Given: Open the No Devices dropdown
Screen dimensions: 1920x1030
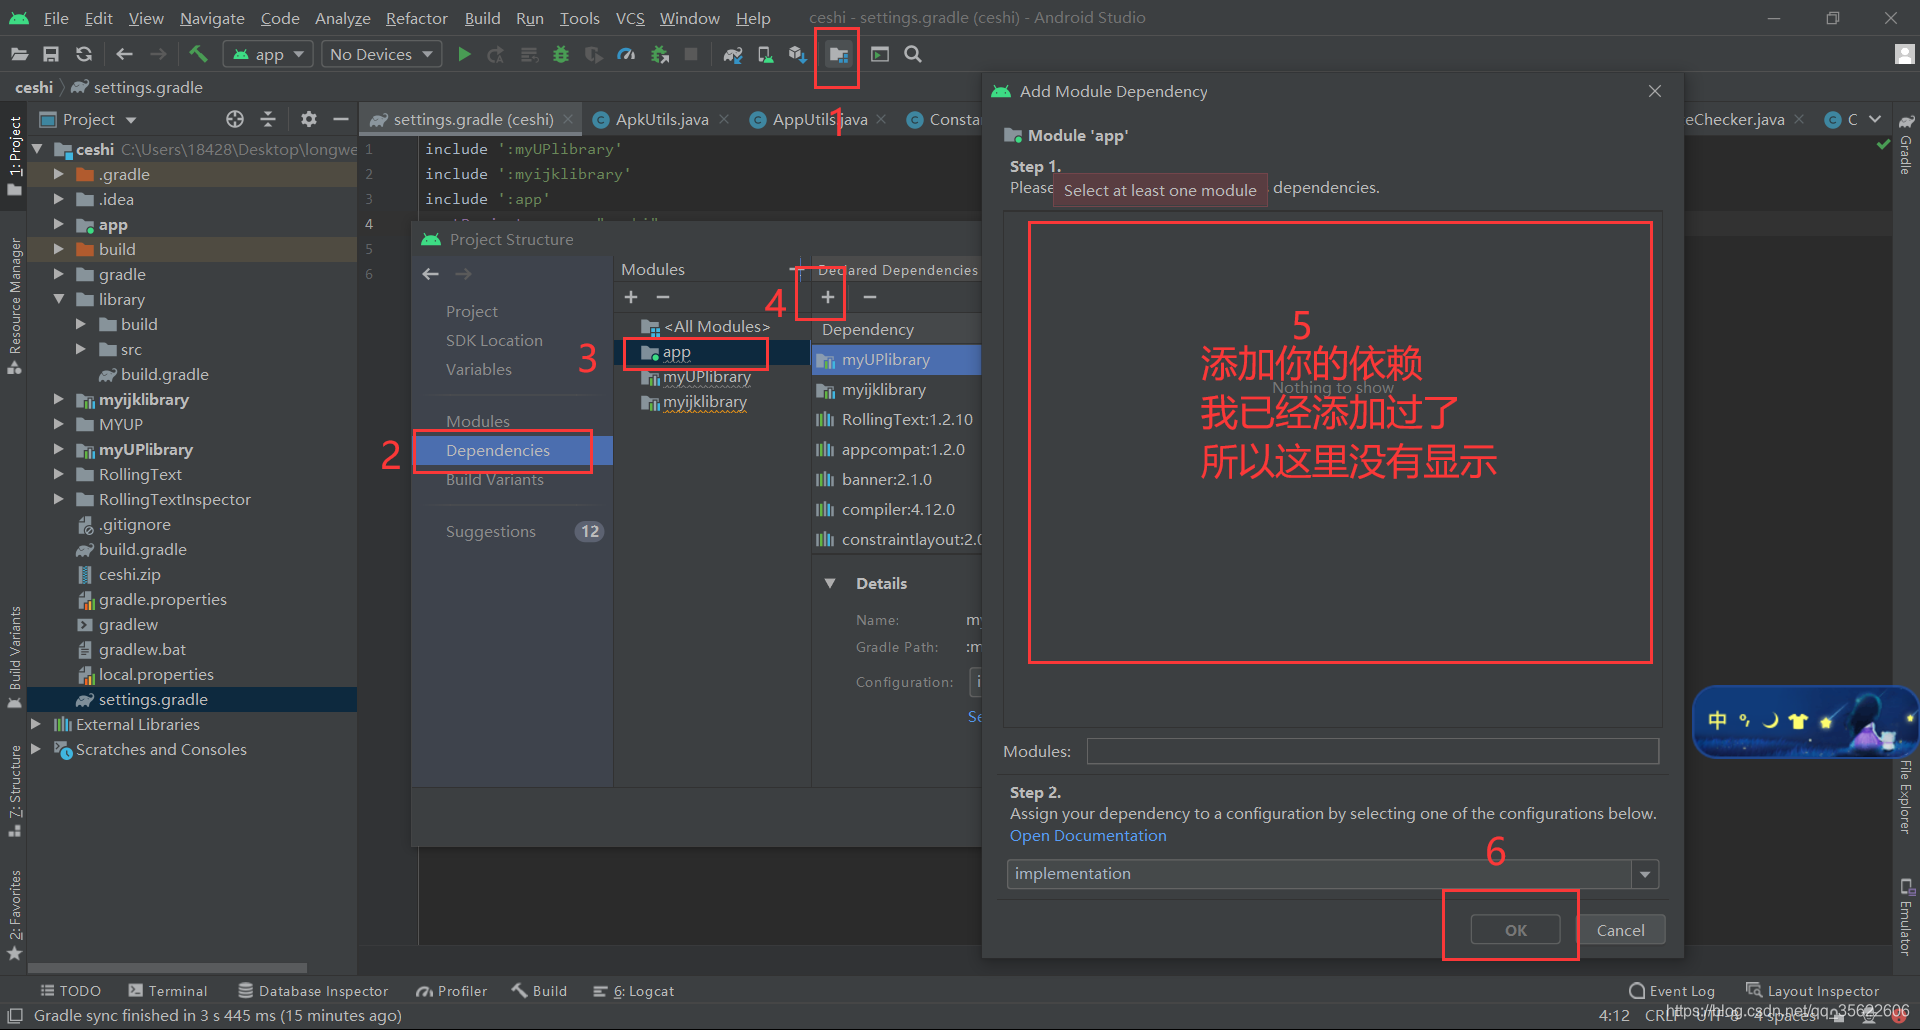Looking at the screenshot, I should point(381,55).
